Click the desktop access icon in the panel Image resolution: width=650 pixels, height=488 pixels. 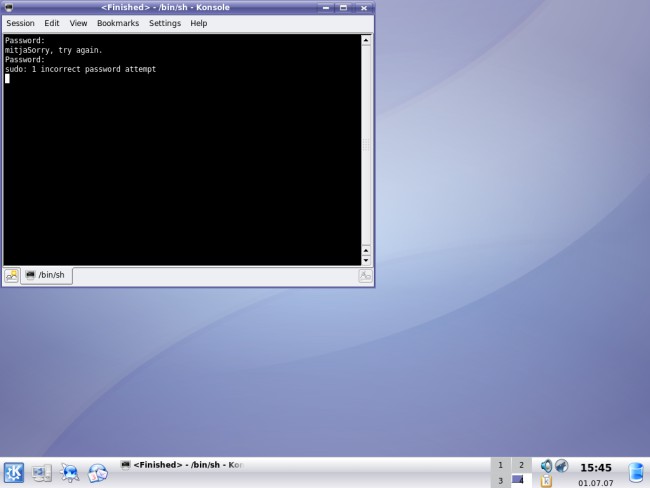(x=41, y=473)
